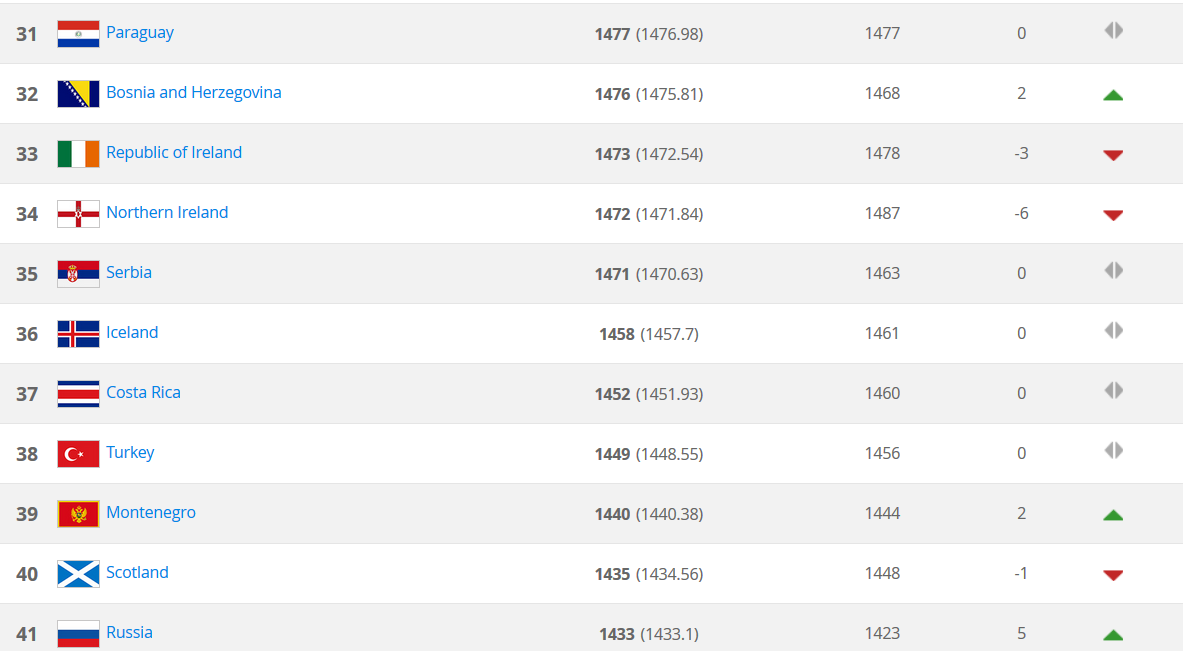Screen dimensions: 1183x651
Task: Click the Iceland flag icon
Action: tap(78, 334)
